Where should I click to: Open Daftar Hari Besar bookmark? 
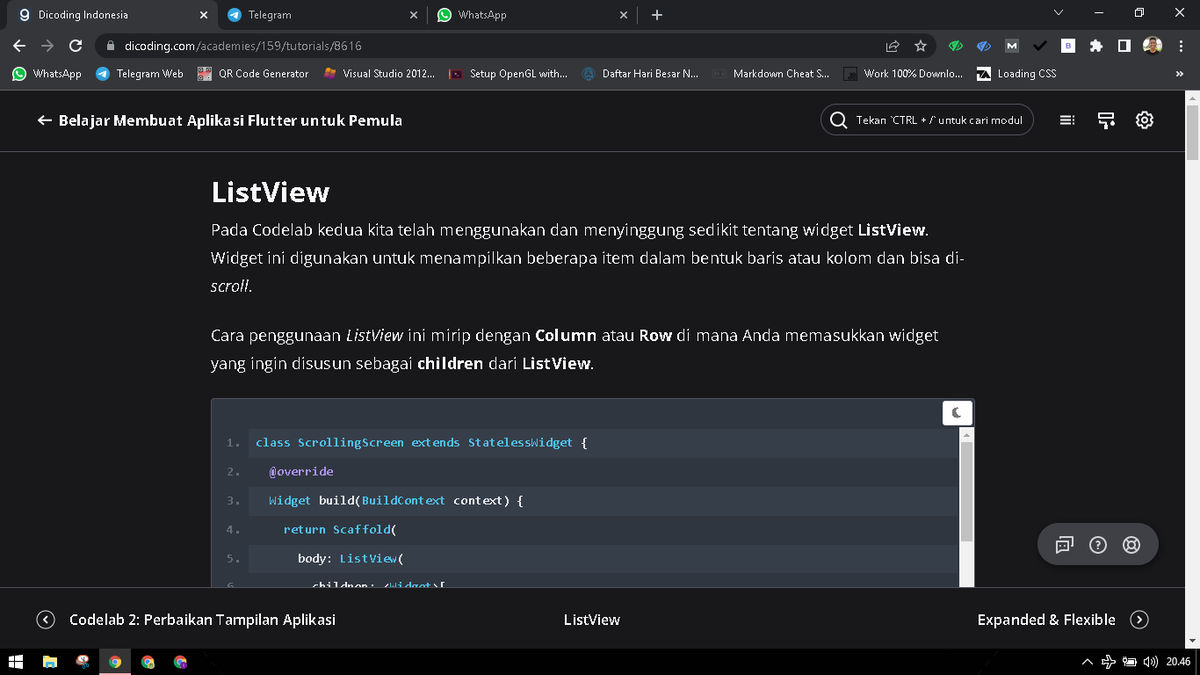point(641,73)
